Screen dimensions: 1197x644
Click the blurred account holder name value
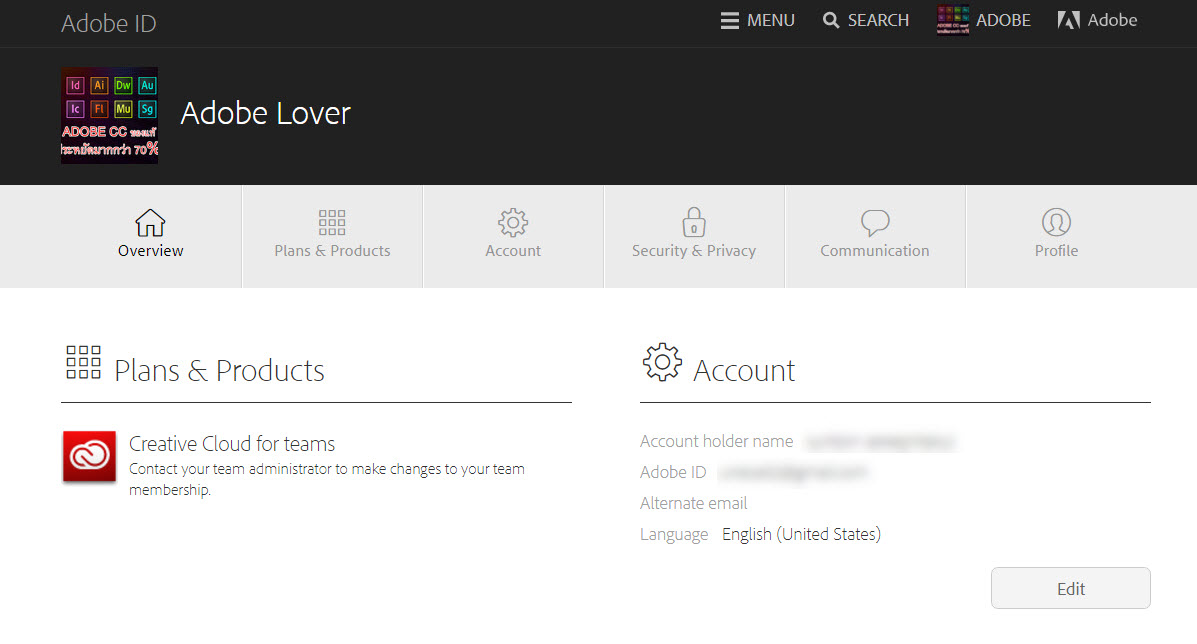pos(880,442)
